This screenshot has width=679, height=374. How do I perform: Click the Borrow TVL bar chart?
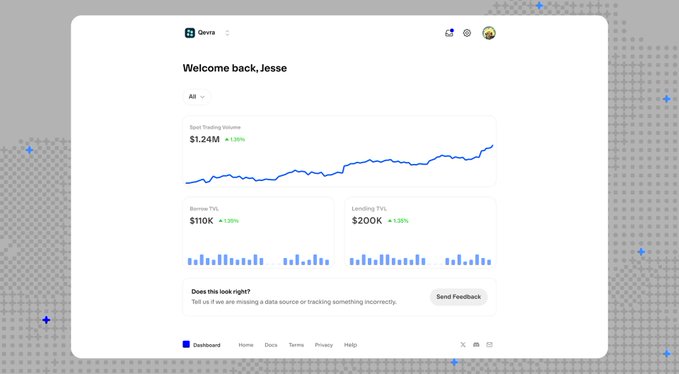[258, 259]
